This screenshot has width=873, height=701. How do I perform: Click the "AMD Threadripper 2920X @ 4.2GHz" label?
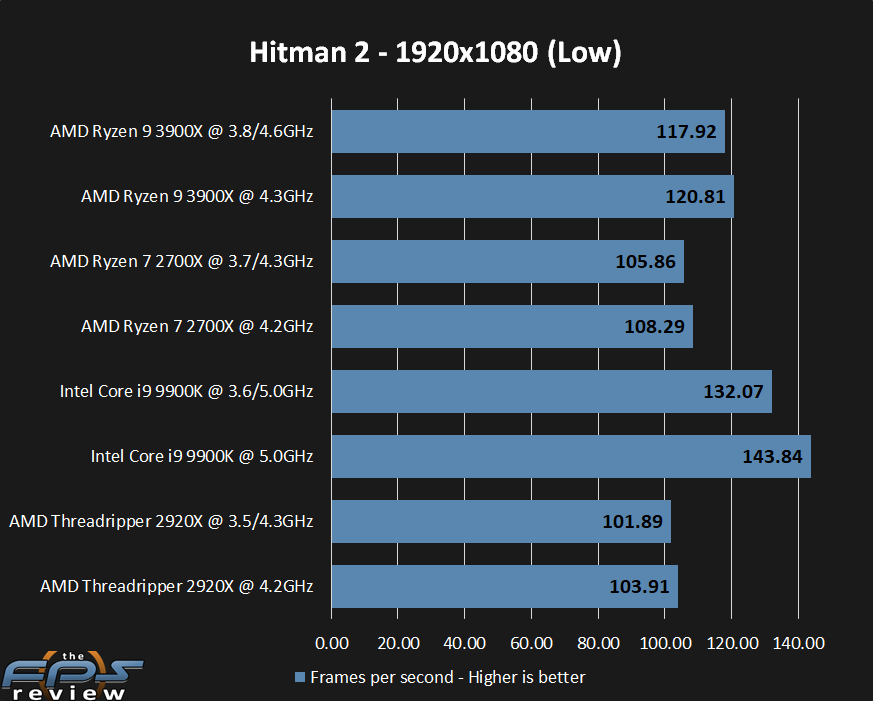(176, 586)
